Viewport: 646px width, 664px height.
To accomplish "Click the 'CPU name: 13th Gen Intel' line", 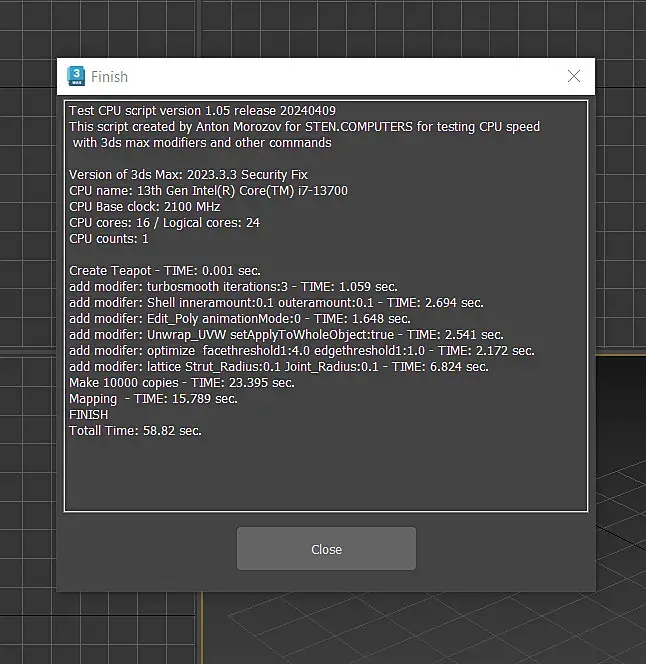I will point(208,191).
